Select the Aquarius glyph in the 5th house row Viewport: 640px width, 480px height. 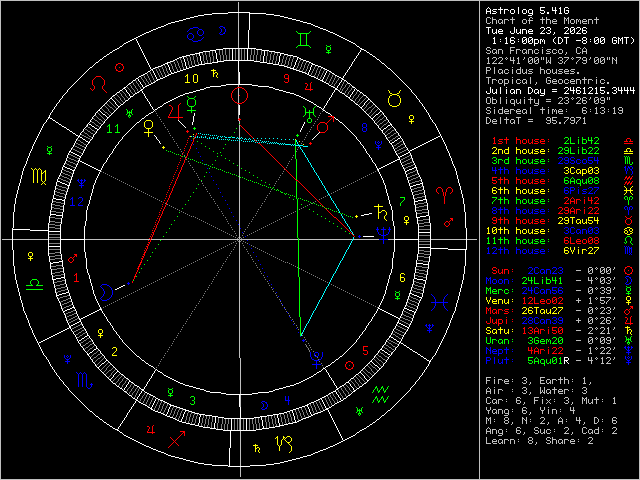point(628,181)
